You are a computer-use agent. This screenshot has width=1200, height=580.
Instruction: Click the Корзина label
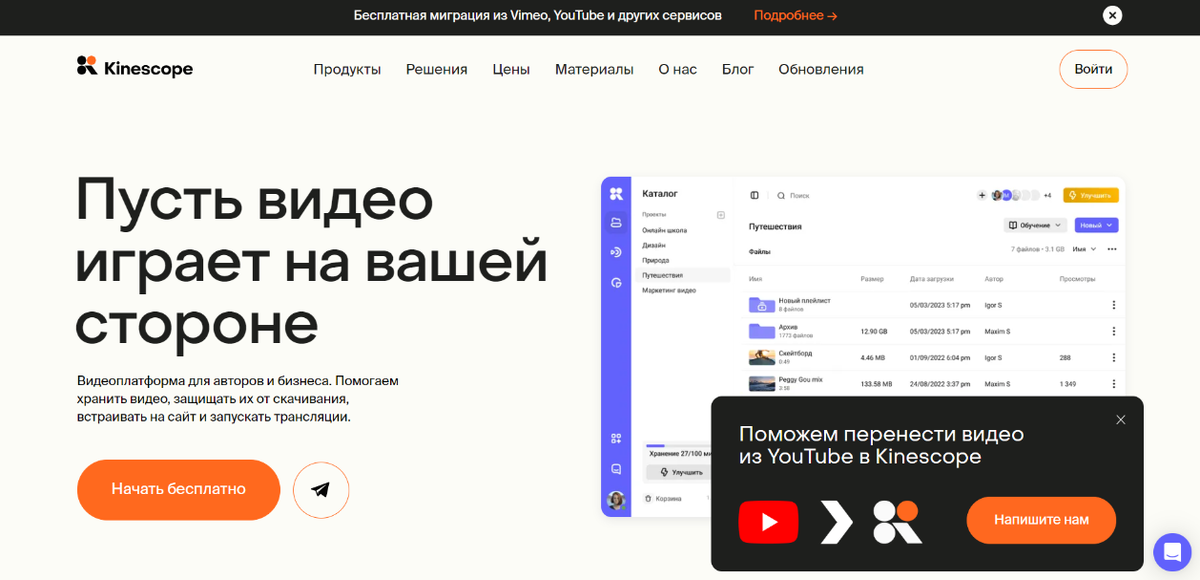coord(669,498)
